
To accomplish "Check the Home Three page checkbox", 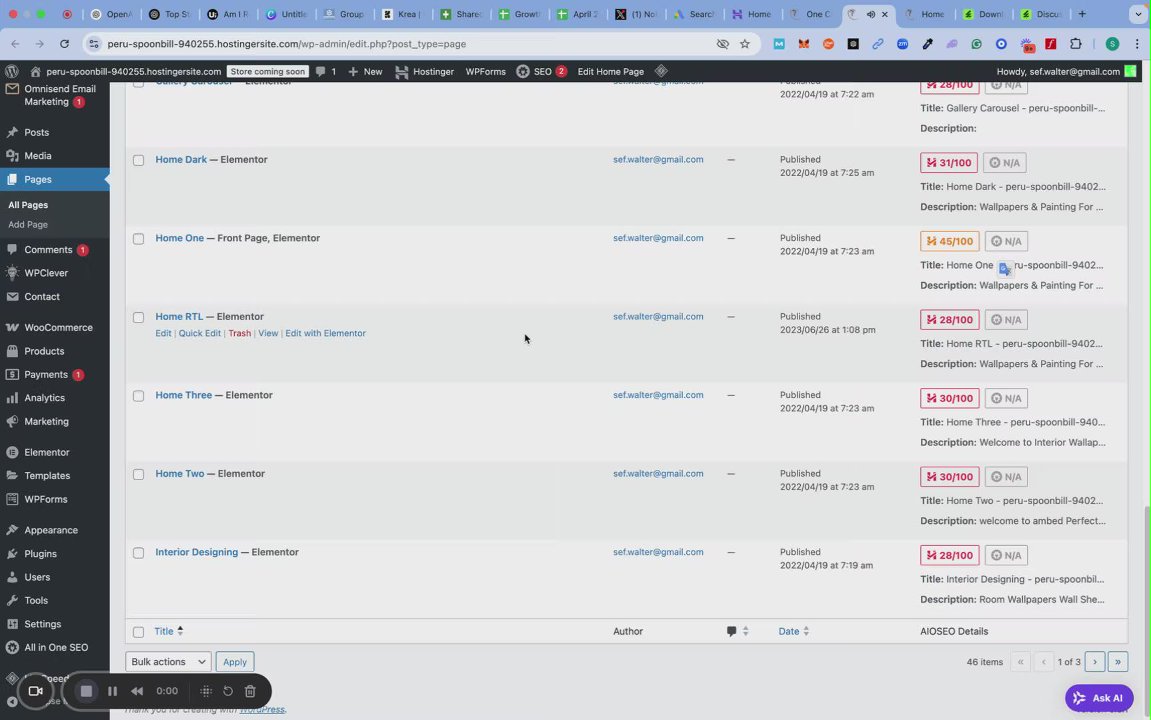I will (138, 396).
